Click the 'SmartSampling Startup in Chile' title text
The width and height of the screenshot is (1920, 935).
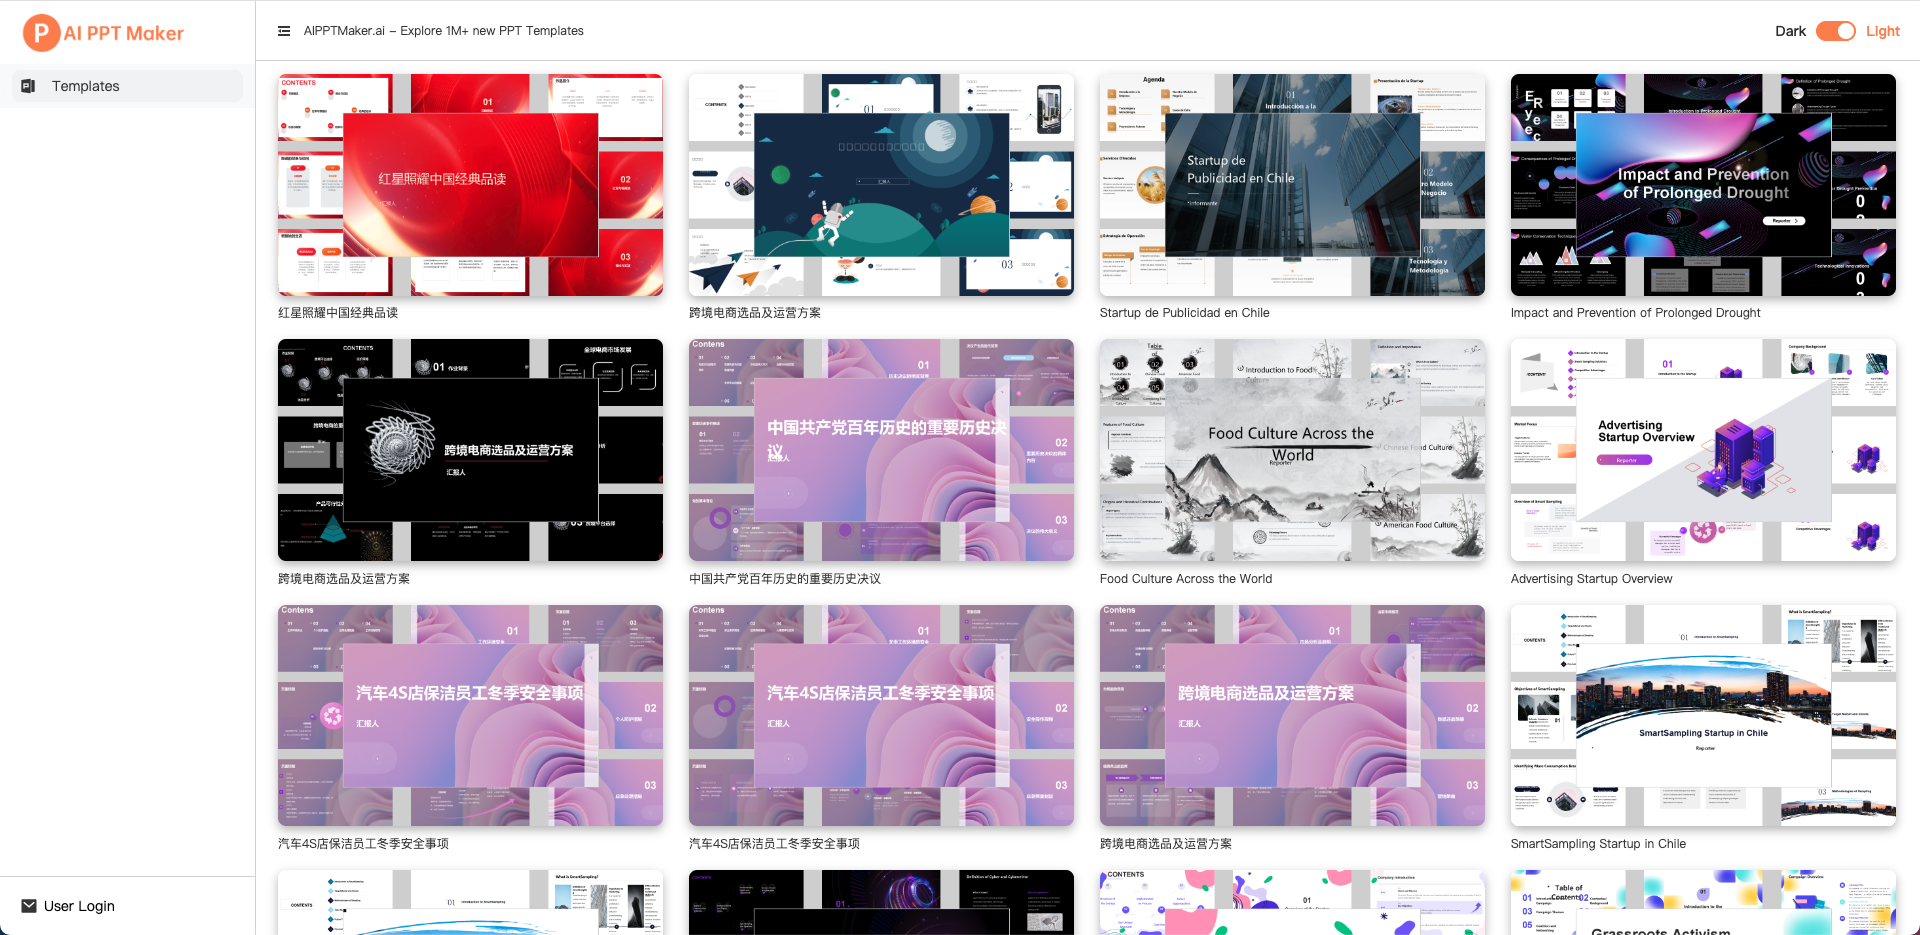point(1597,843)
